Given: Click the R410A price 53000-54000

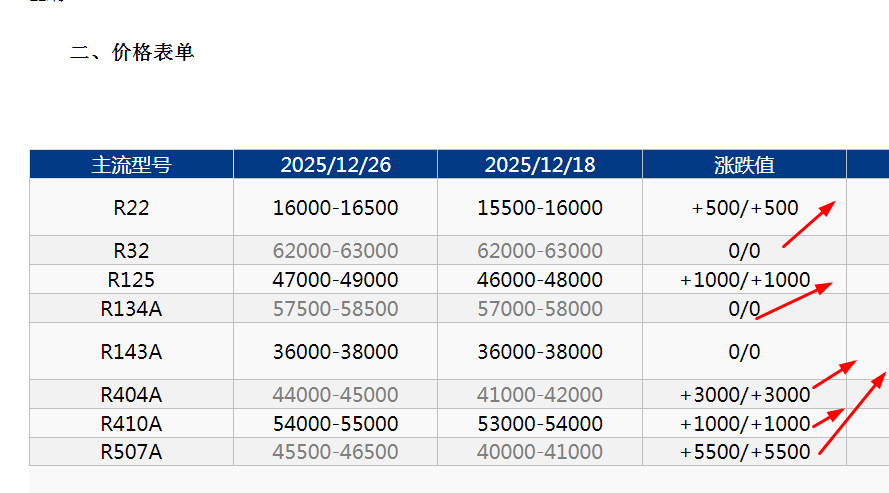Looking at the screenshot, I should (x=540, y=423).
